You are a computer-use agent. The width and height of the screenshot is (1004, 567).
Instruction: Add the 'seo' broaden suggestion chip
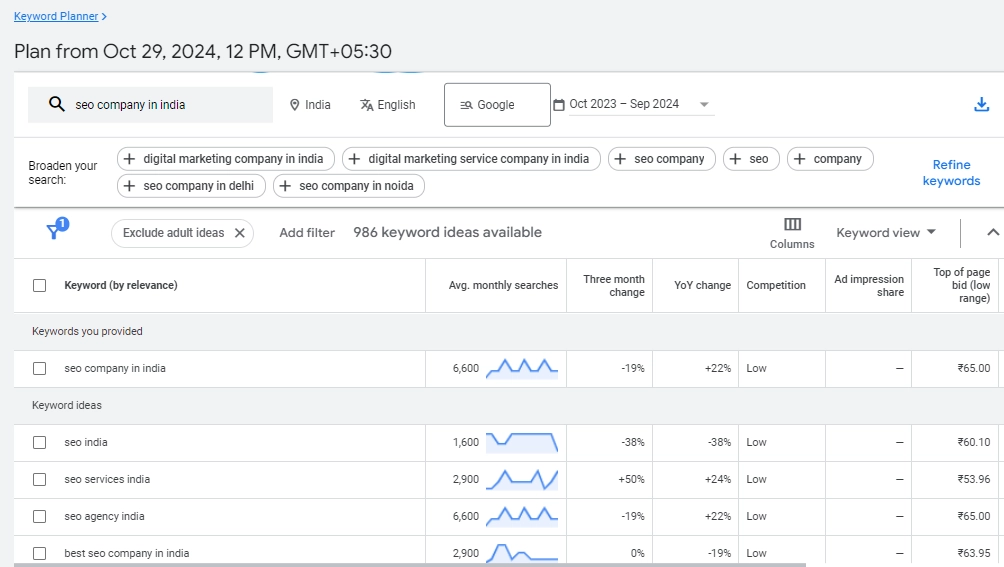[751, 159]
